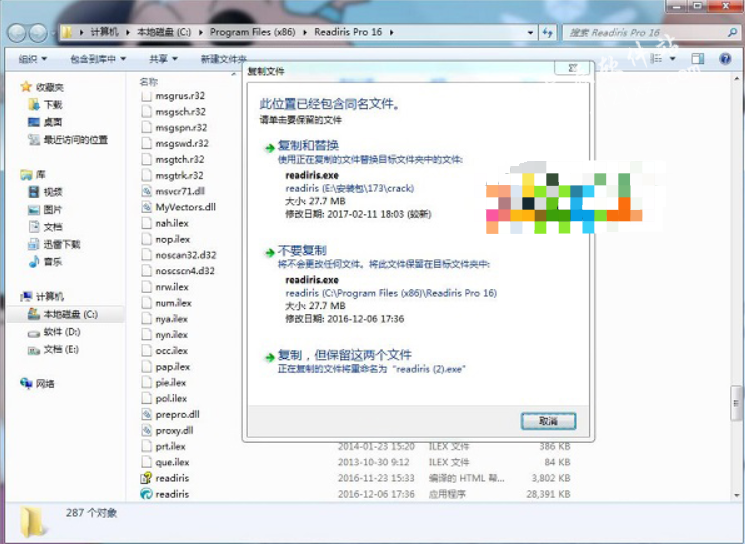
Task: Click Program Files (x86) in address bar
Action: 252,32
